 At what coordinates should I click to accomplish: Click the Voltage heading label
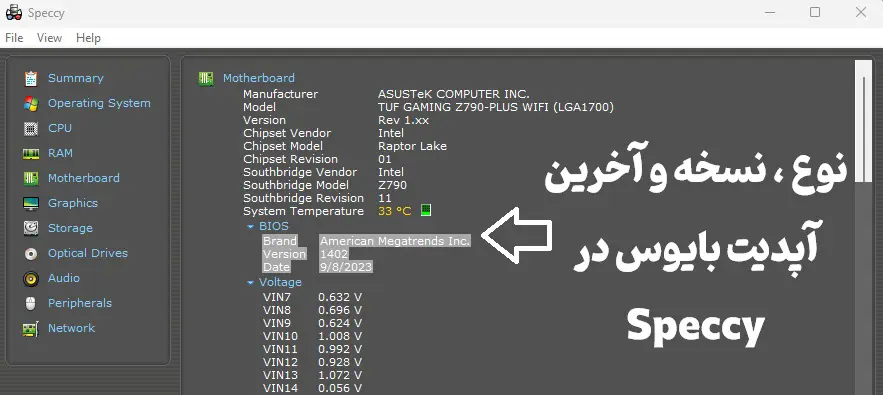[280, 282]
